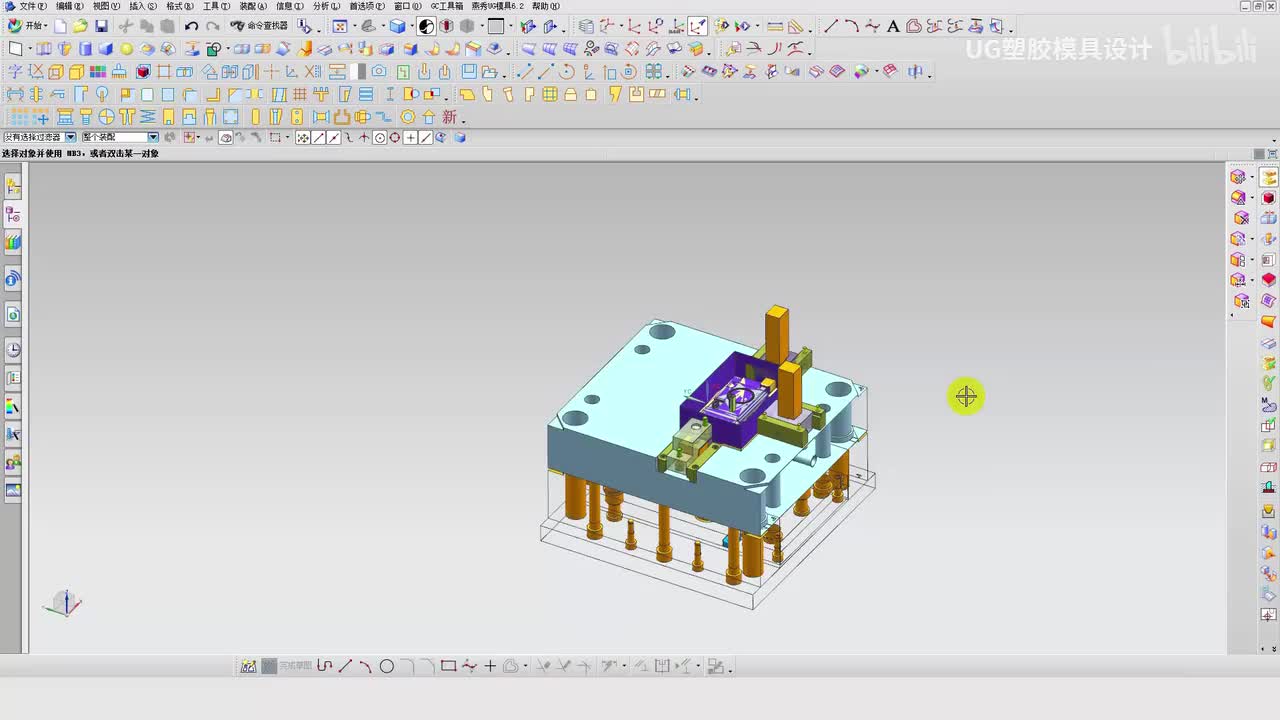
Task: Click the undo arrow icon
Action: (191, 26)
